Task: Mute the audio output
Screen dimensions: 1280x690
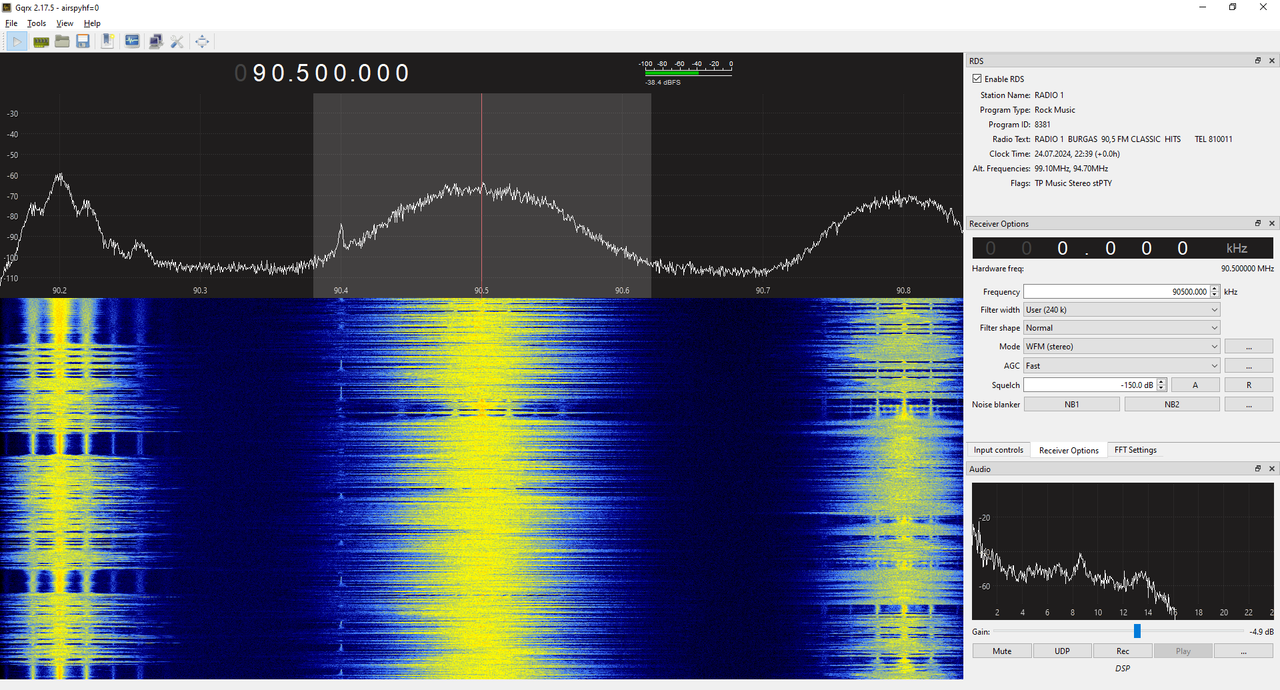Action: pos(1001,651)
